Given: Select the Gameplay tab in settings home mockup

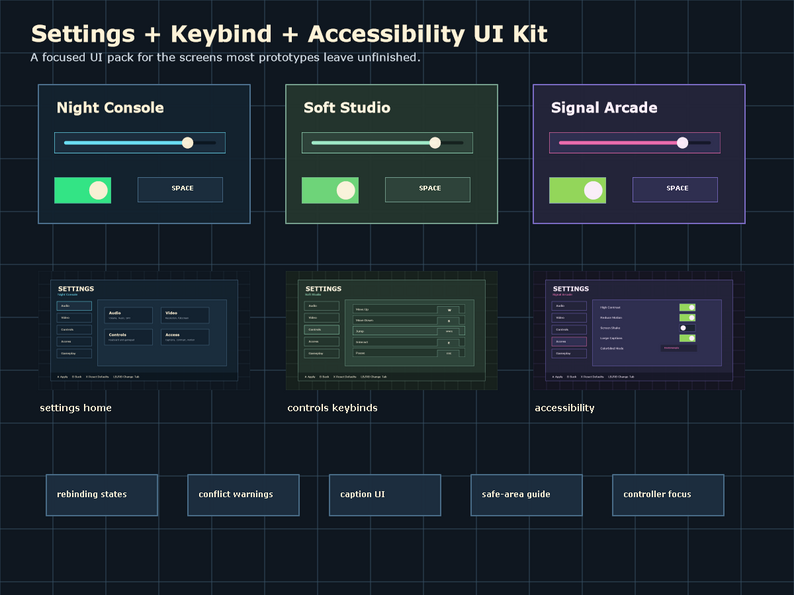Looking at the screenshot, I should (74, 353).
